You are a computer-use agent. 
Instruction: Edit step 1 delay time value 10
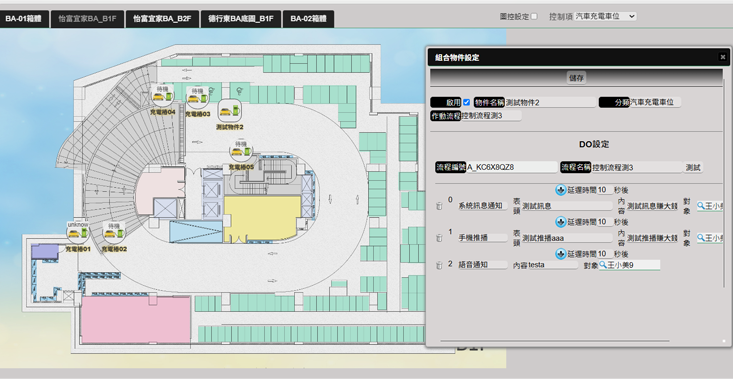[x=604, y=222]
